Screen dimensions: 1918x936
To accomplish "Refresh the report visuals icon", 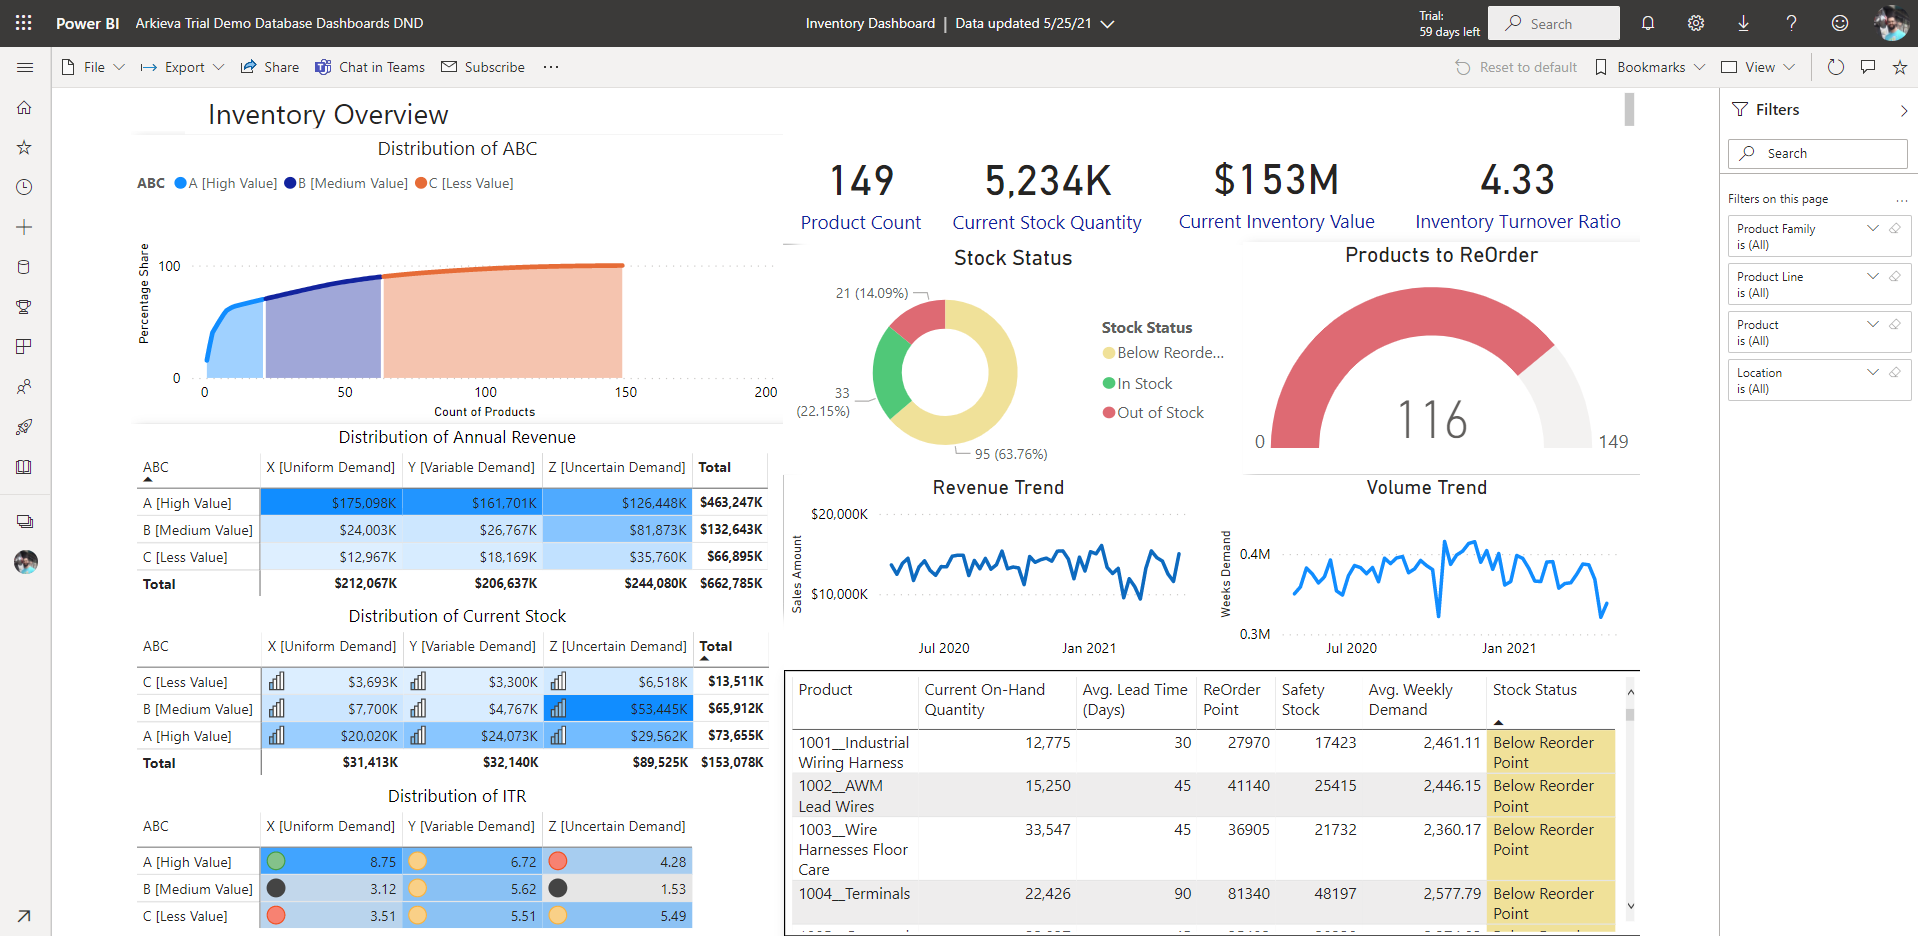I will click(x=1835, y=67).
